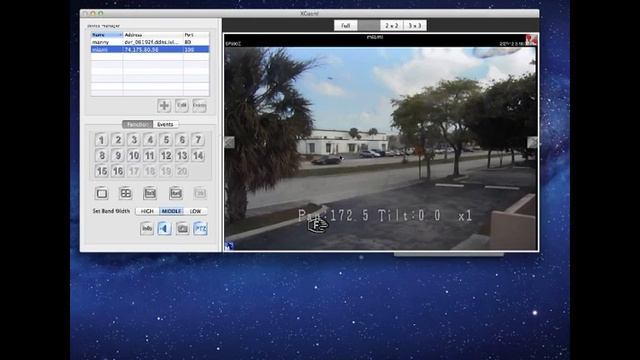Select camera channel 7
Image resolution: width=640 pixels, height=360 pixels.
pos(198,140)
